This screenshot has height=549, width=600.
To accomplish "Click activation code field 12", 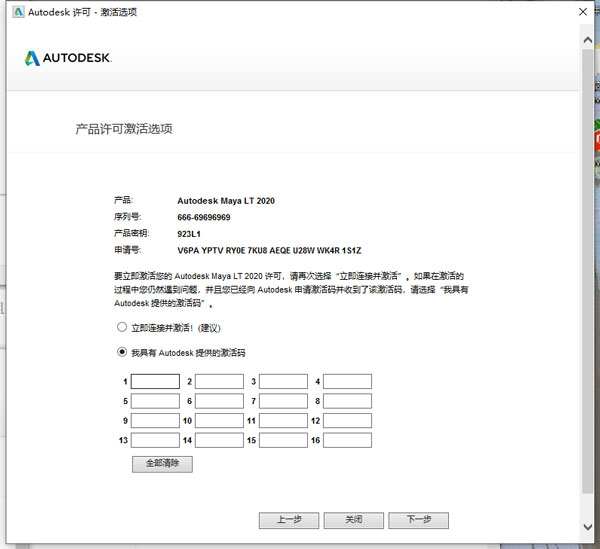I will (347, 420).
